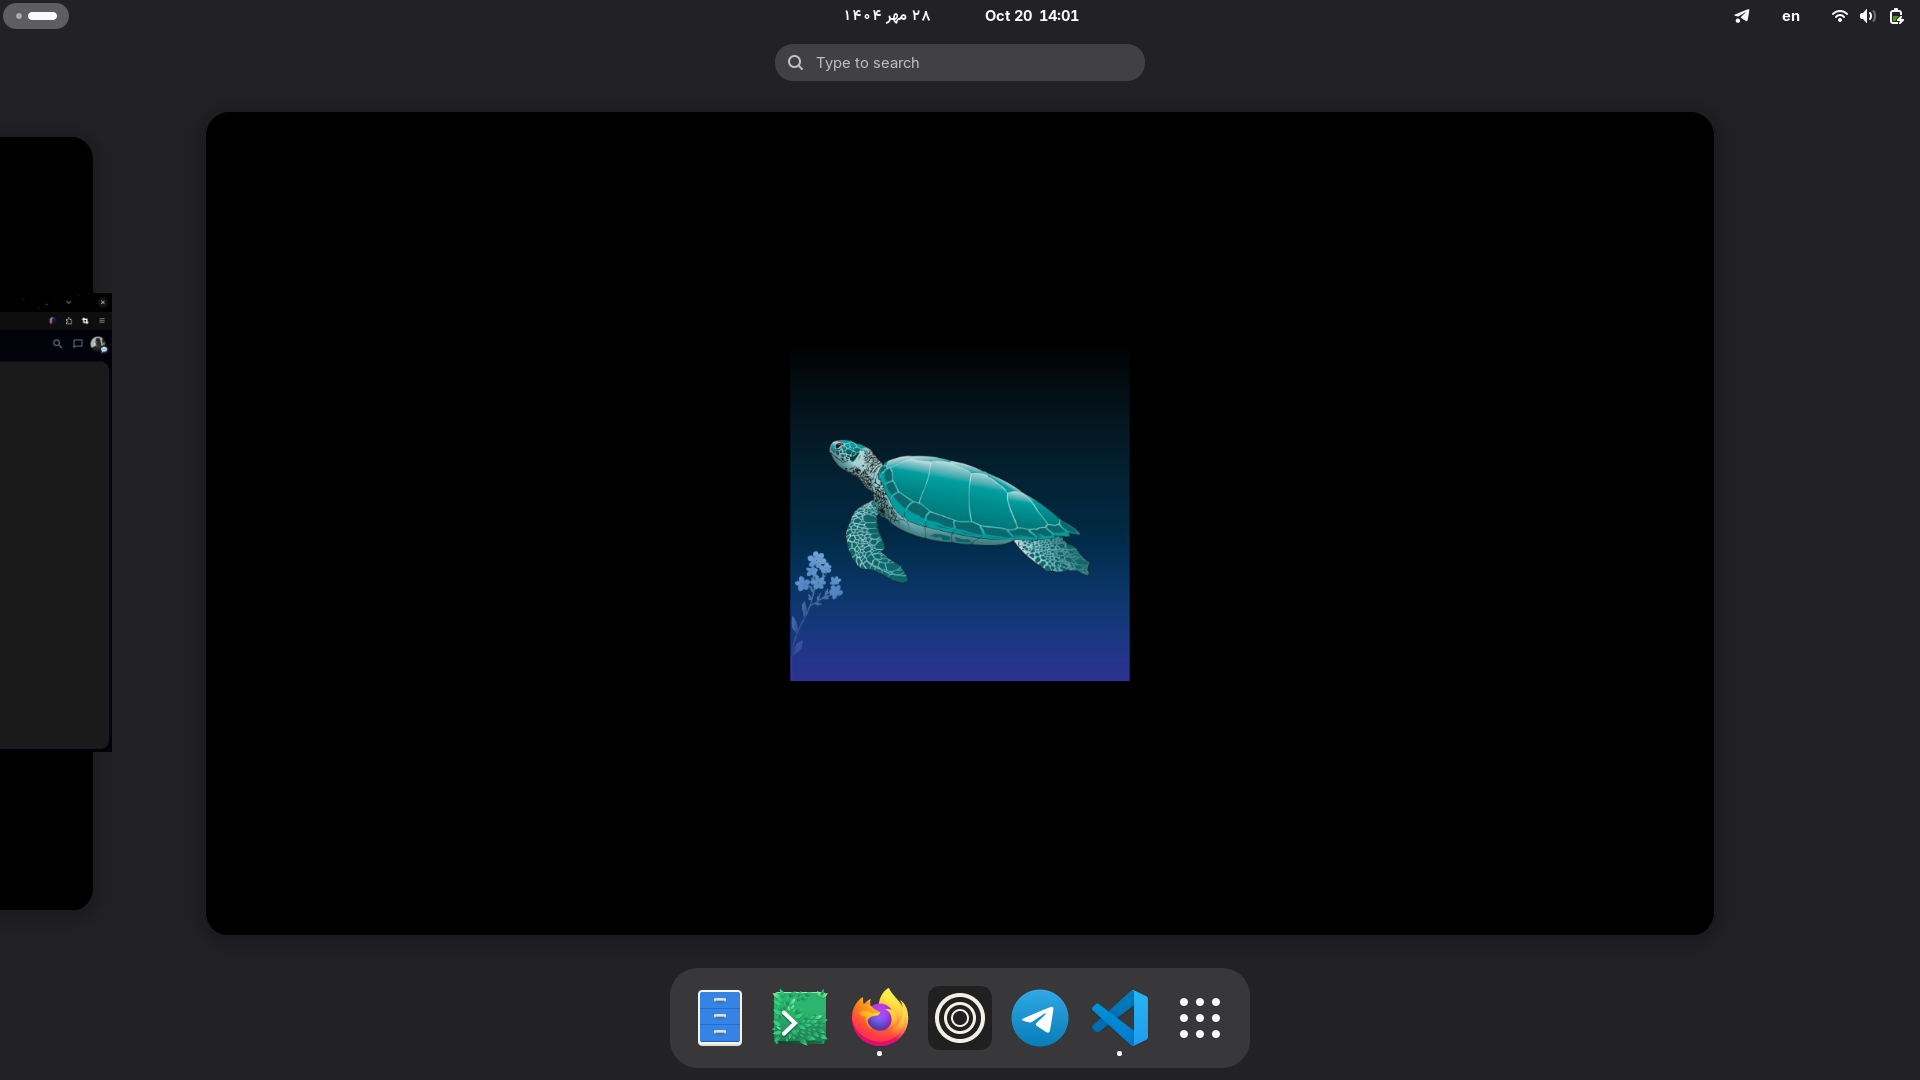Open Visual Studio Code from the dock
The image size is (1920, 1080).
pos(1120,1018)
